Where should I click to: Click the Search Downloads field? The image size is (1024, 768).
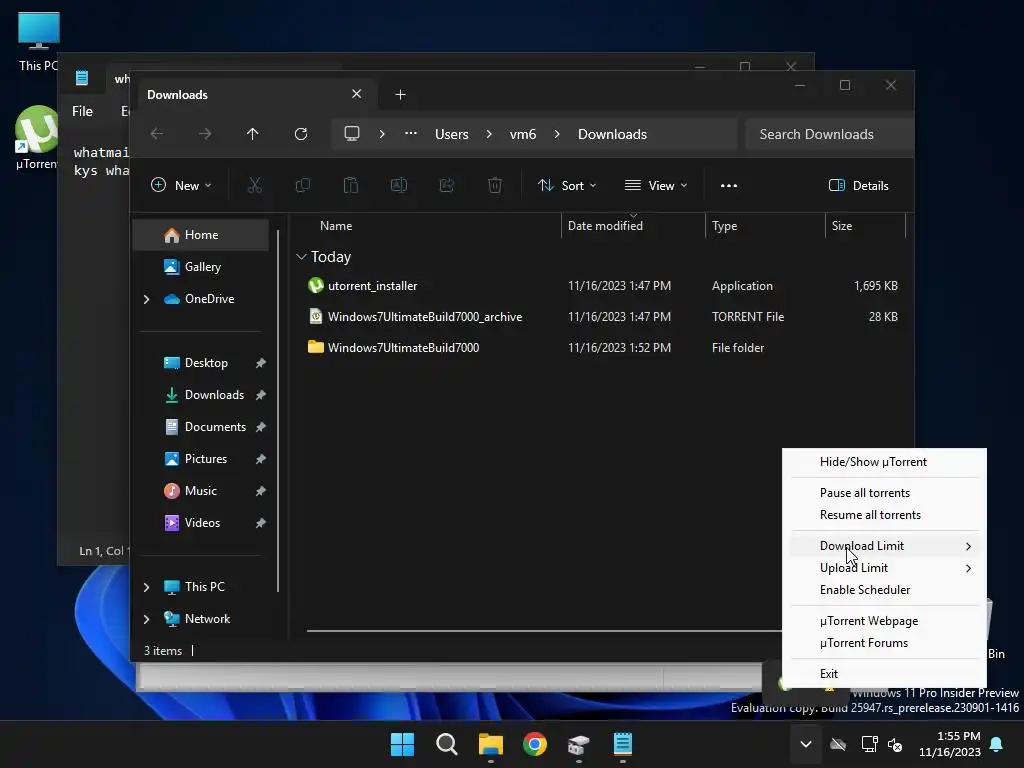point(829,134)
